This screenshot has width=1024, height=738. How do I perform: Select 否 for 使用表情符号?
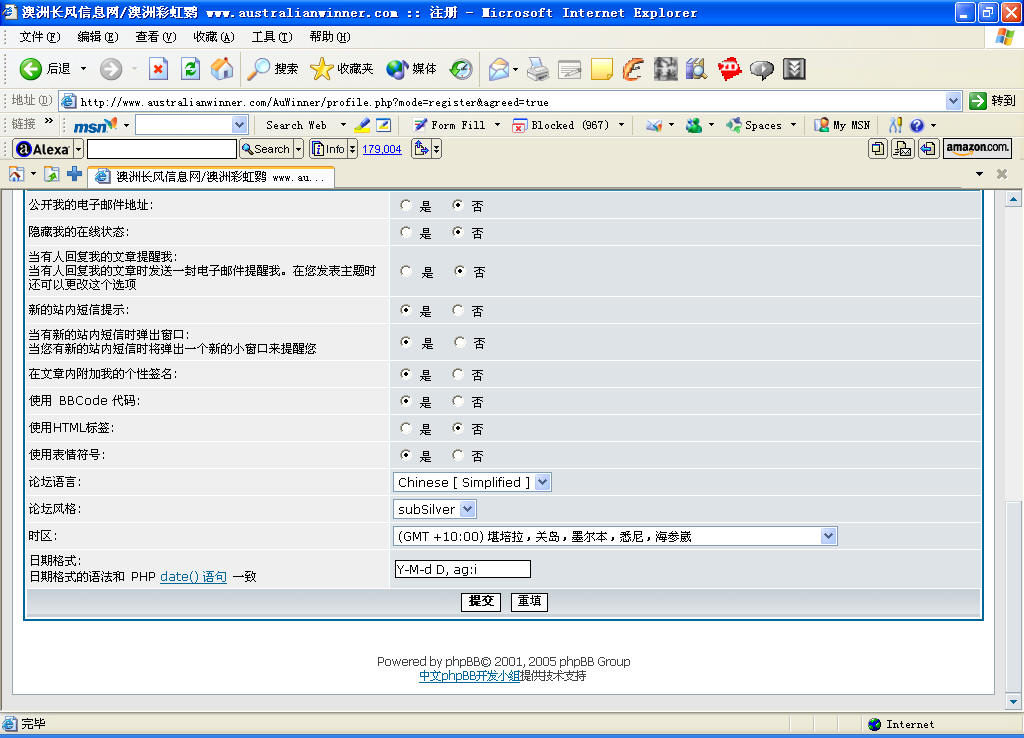[x=458, y=455]
